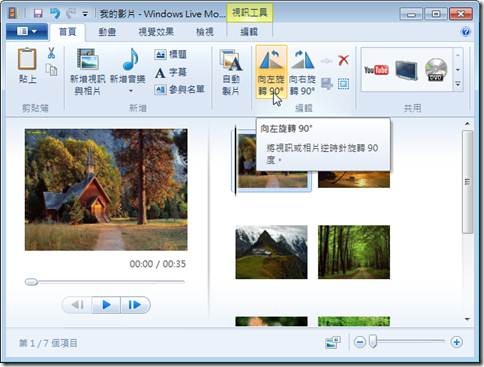Add a Caption (字幕) to the clip

pyautogui.click(x=170, y=72)
